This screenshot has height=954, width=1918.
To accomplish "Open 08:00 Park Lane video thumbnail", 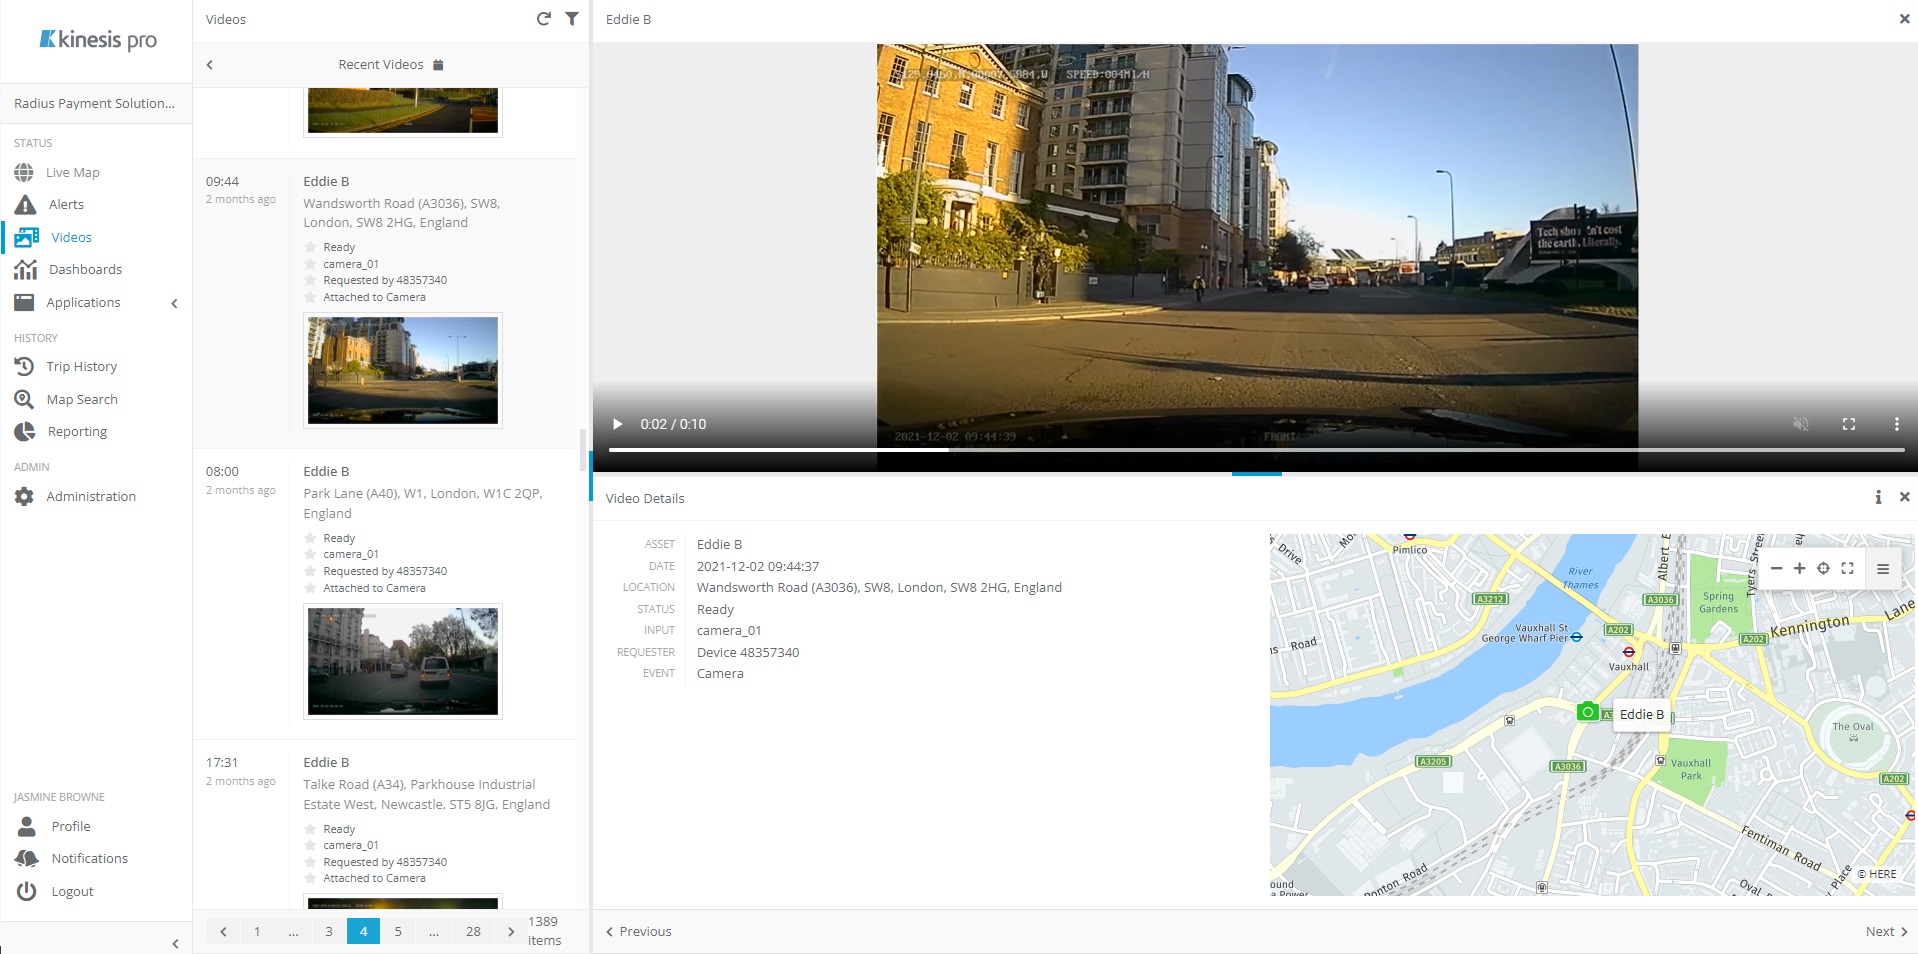I will click(x=403, y=661).
